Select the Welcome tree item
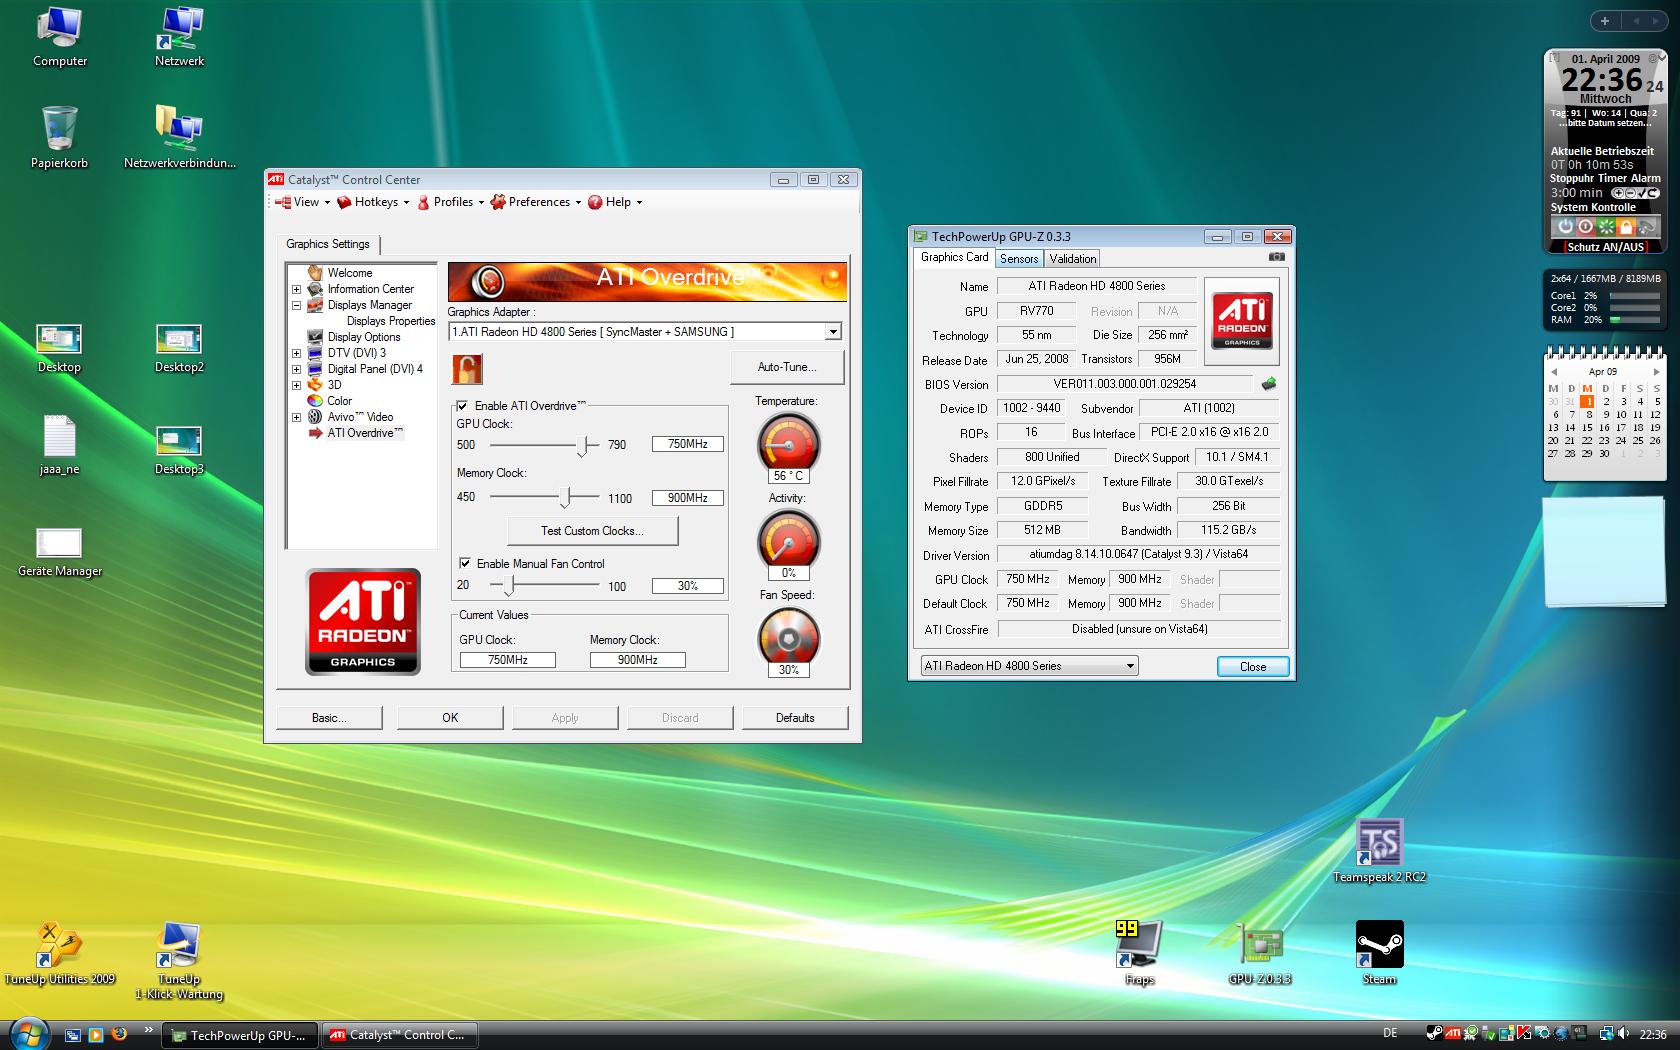This screenshot has height=1050, width=1680. [x=350, y=273]
